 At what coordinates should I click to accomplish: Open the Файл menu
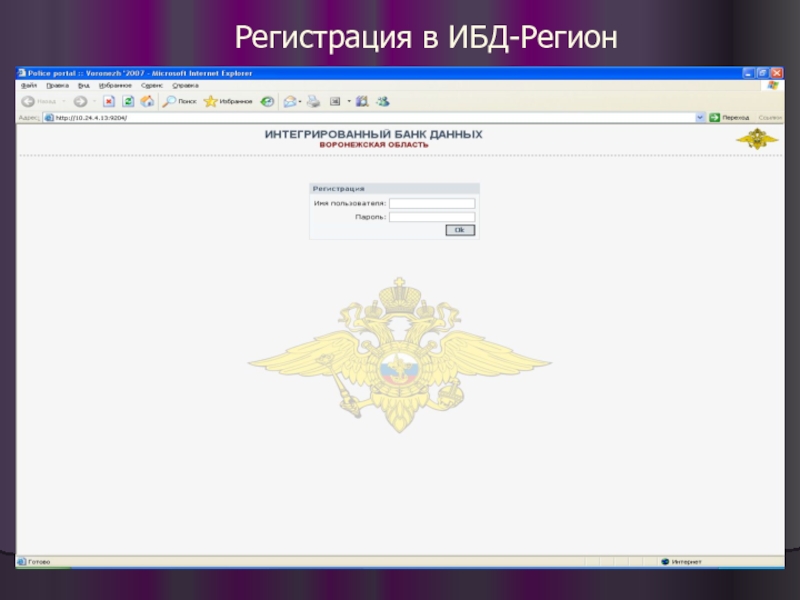tap(28, 86)
